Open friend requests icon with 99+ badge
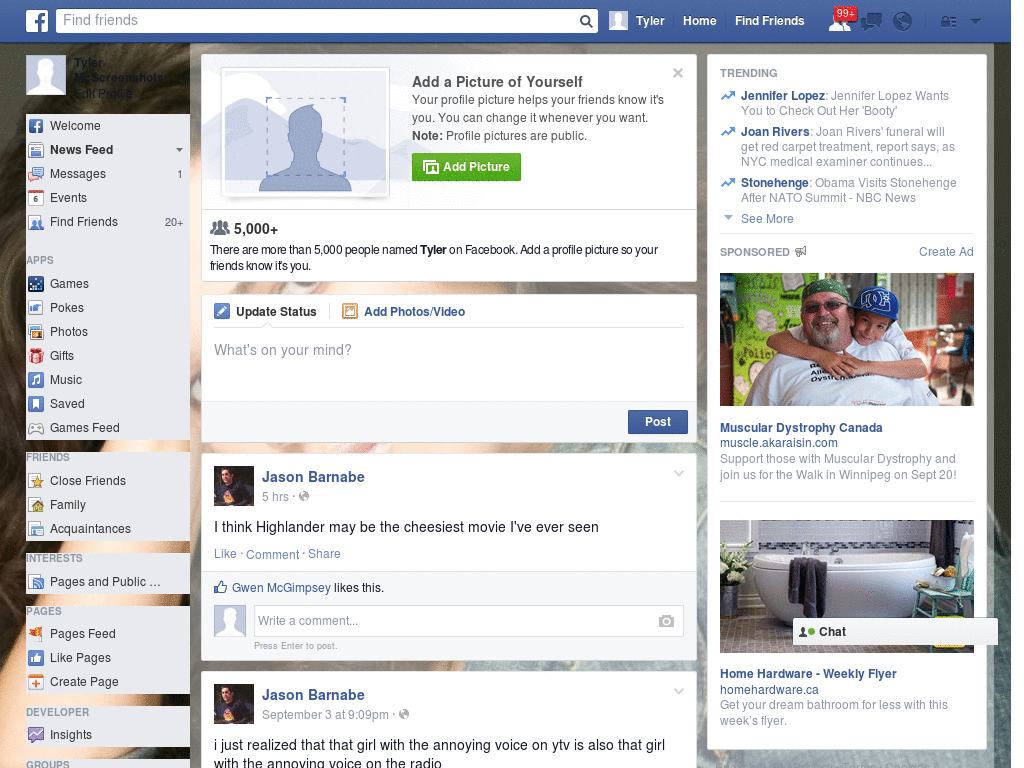The height and width of the screenshot is (768, 1024). pos(840,20)
